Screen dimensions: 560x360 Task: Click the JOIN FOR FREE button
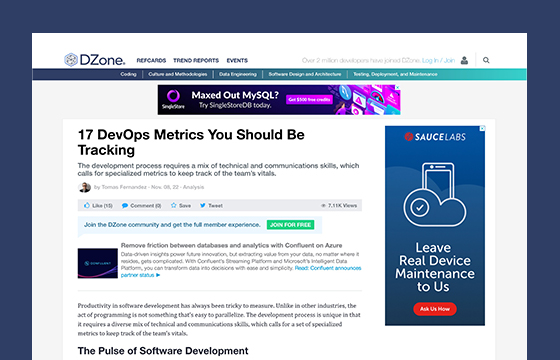coord(290,225)
